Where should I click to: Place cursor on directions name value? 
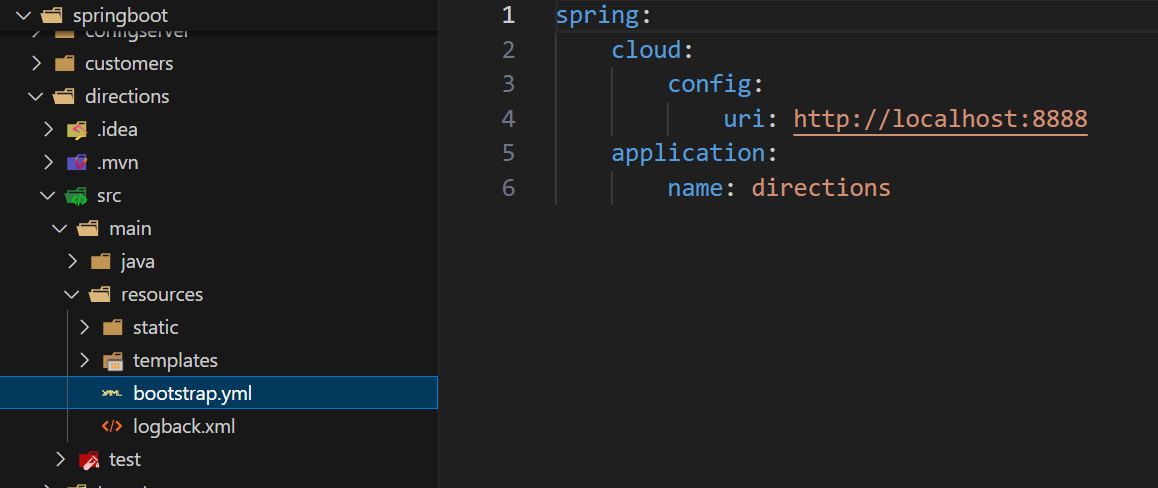tap(820, 187)
